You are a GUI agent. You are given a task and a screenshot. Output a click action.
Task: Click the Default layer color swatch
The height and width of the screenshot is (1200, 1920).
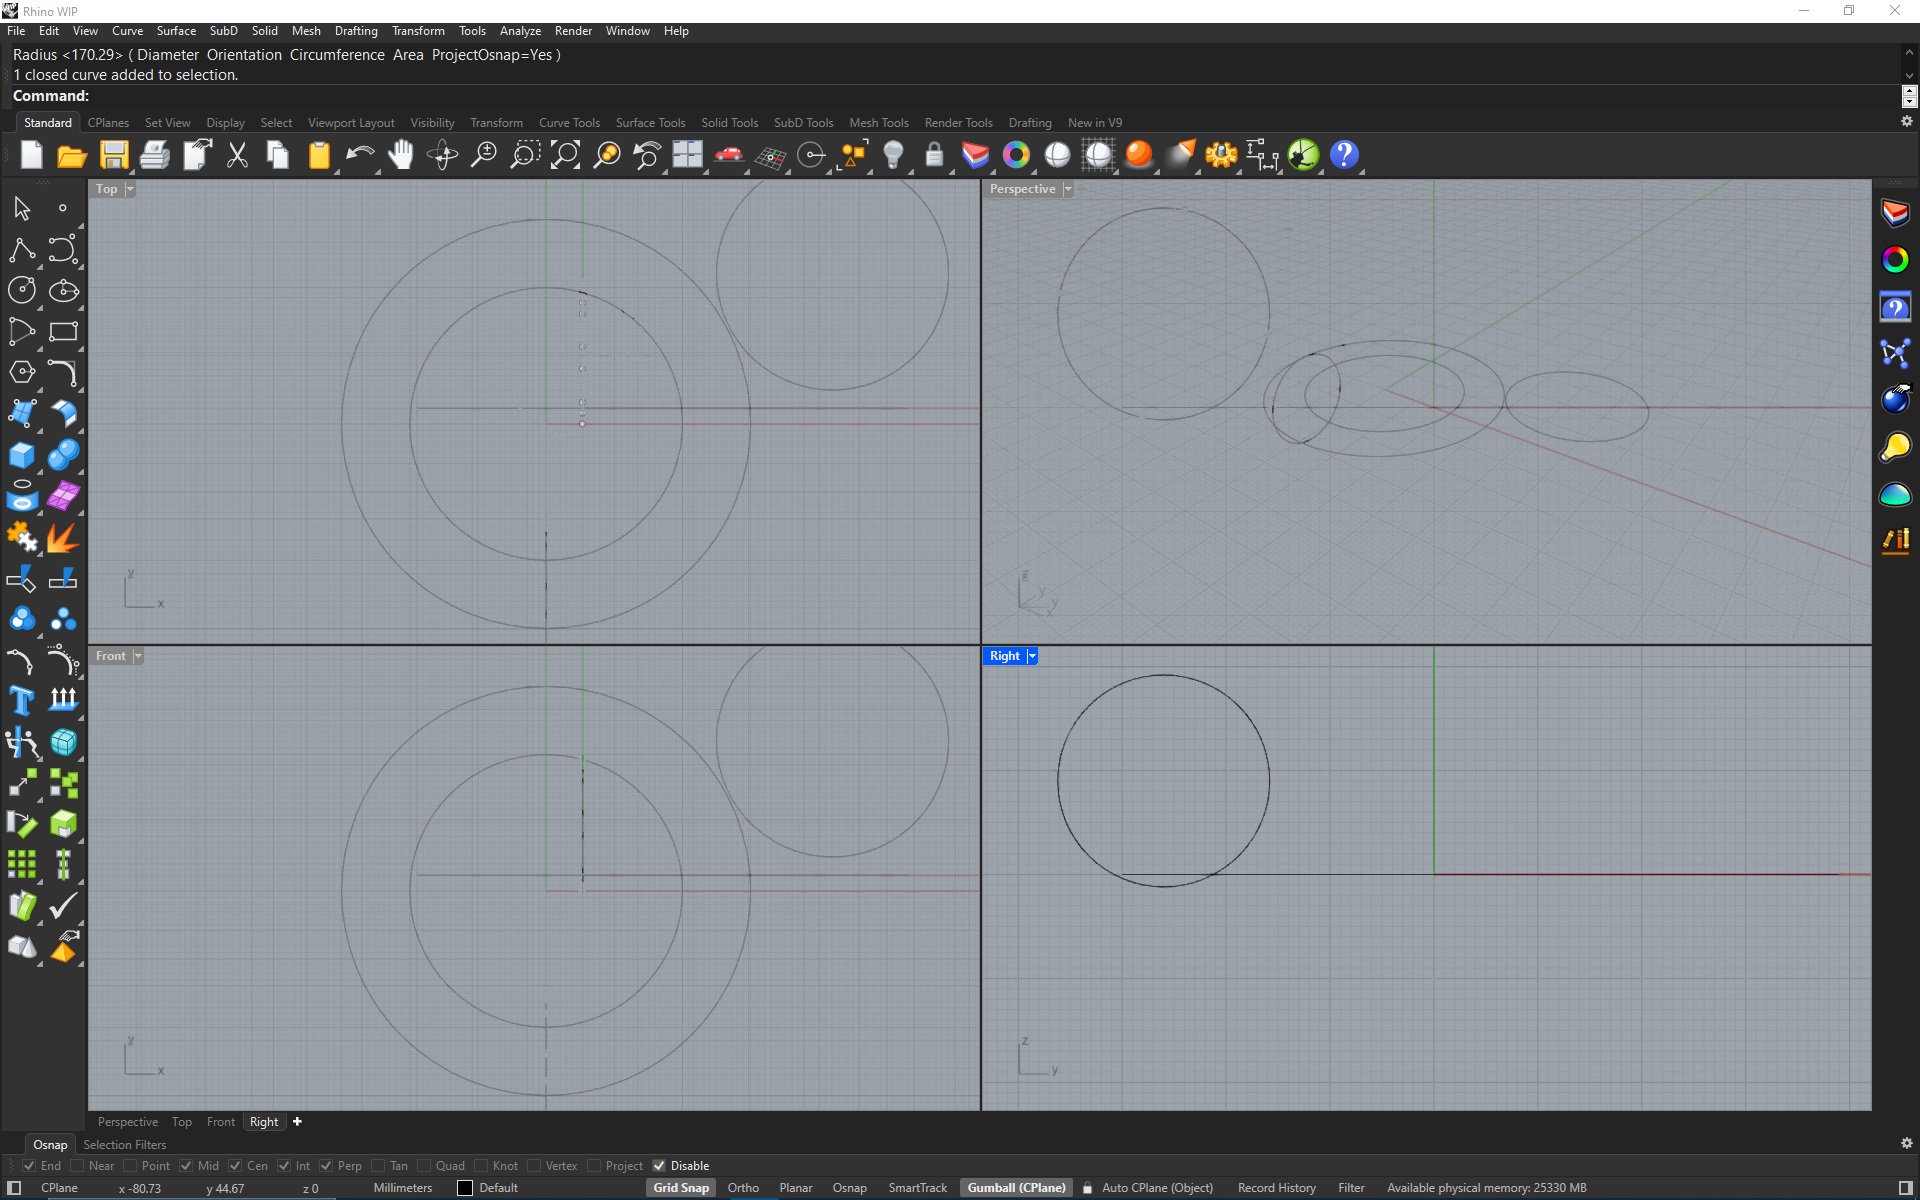[x=465, y=1188]
